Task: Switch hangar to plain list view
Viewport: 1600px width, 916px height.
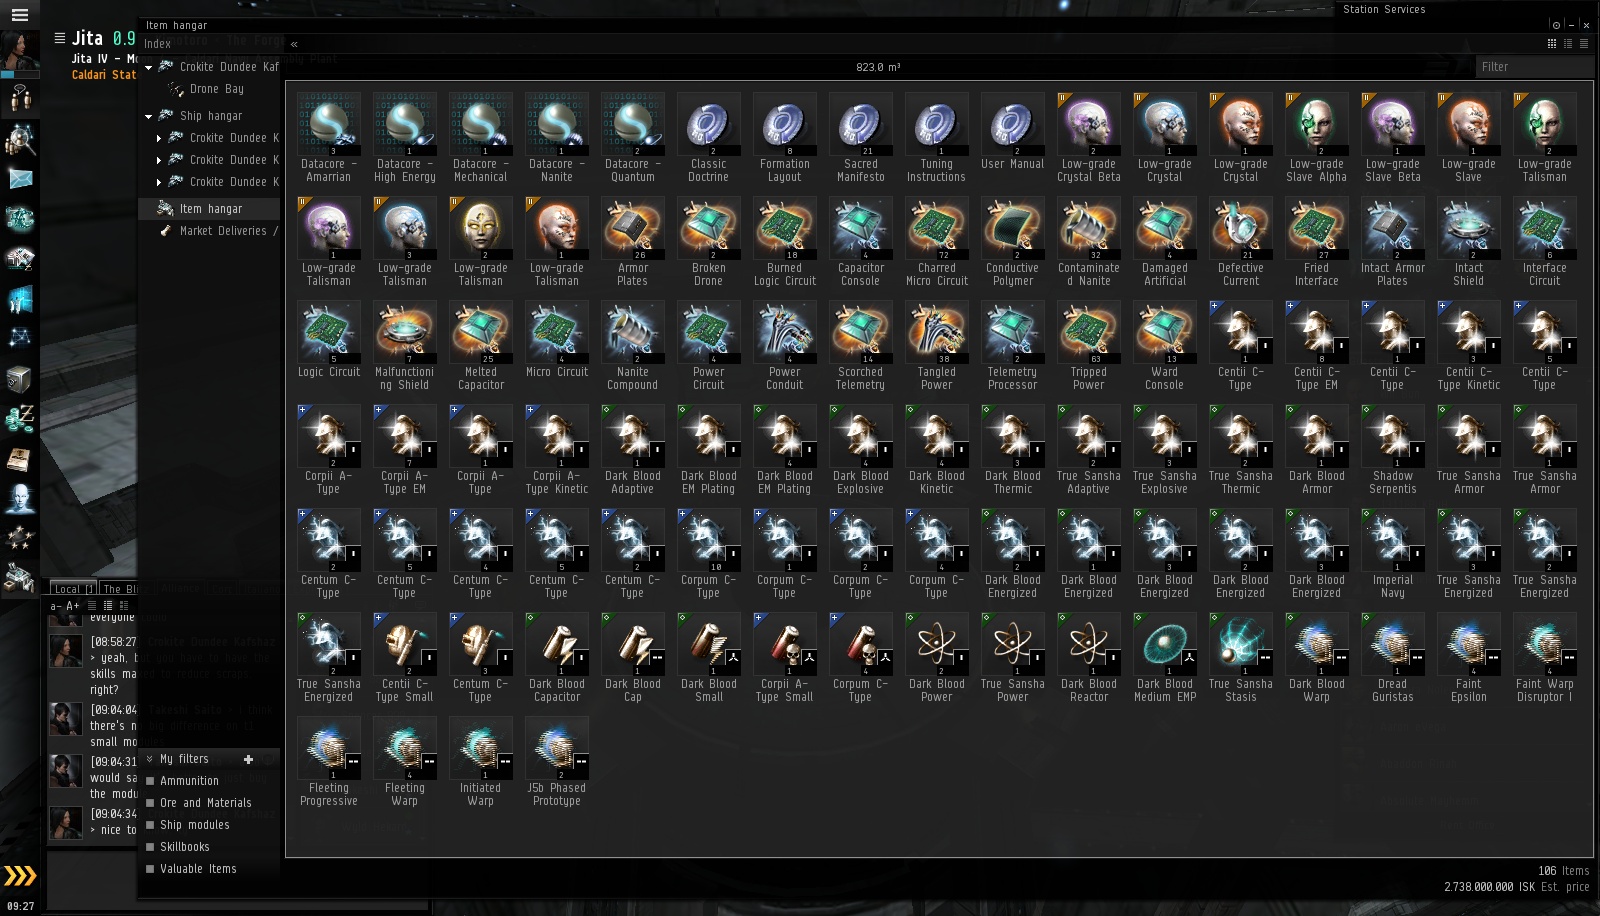Action: (x=1583, y=44)
